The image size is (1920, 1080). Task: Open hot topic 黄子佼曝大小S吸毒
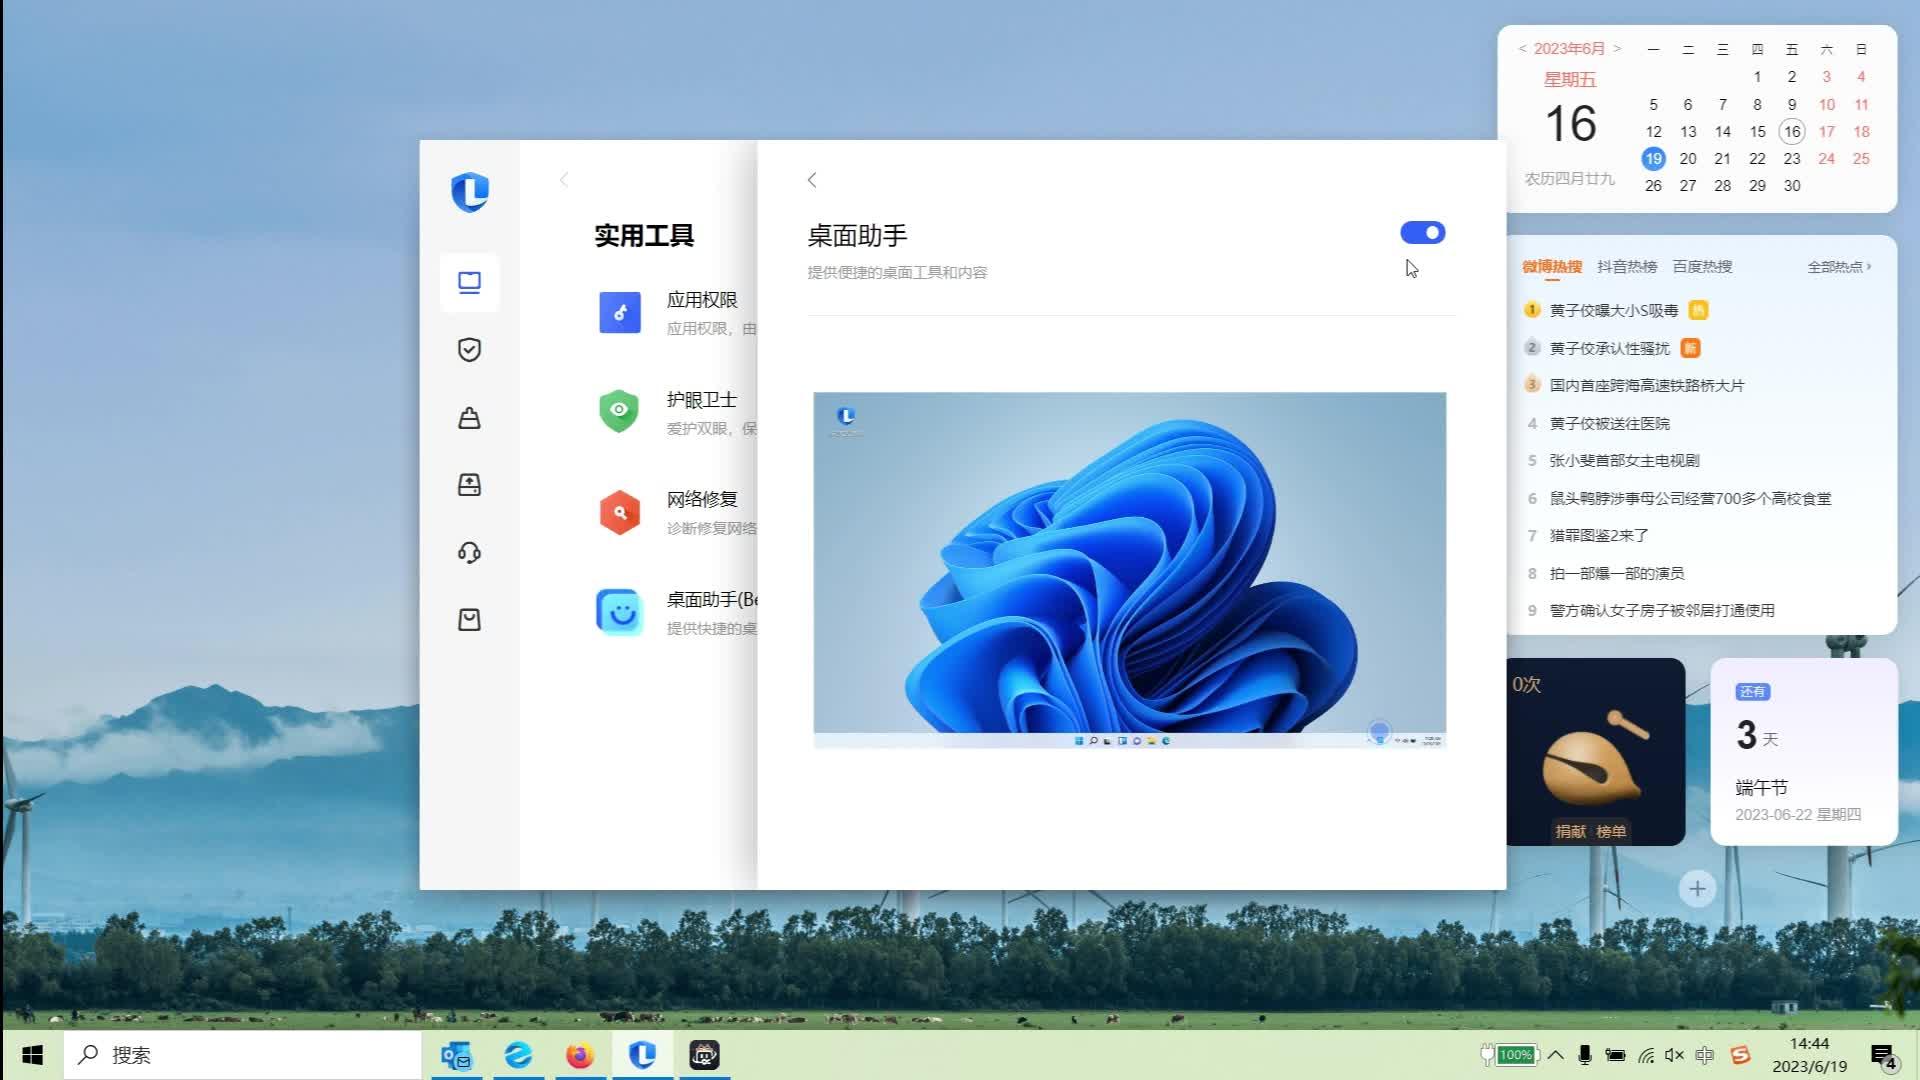[1614, 311]
